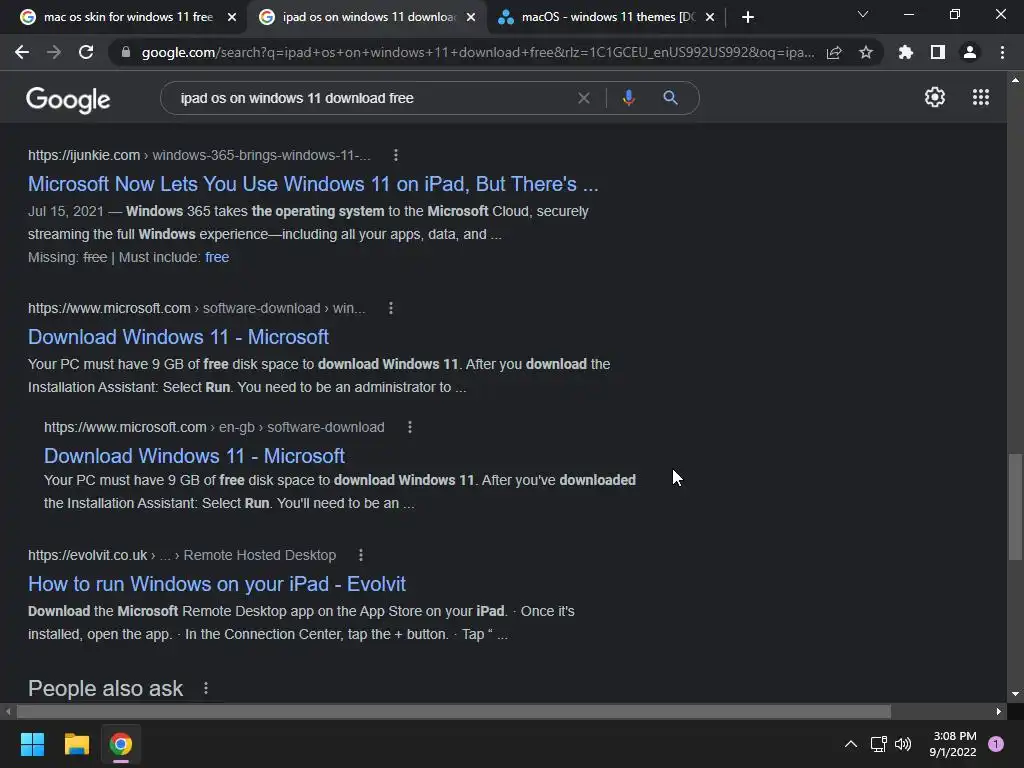Open the Google apps grid
This screenshot has width=1024, height=768.
(x=981, y=97)
